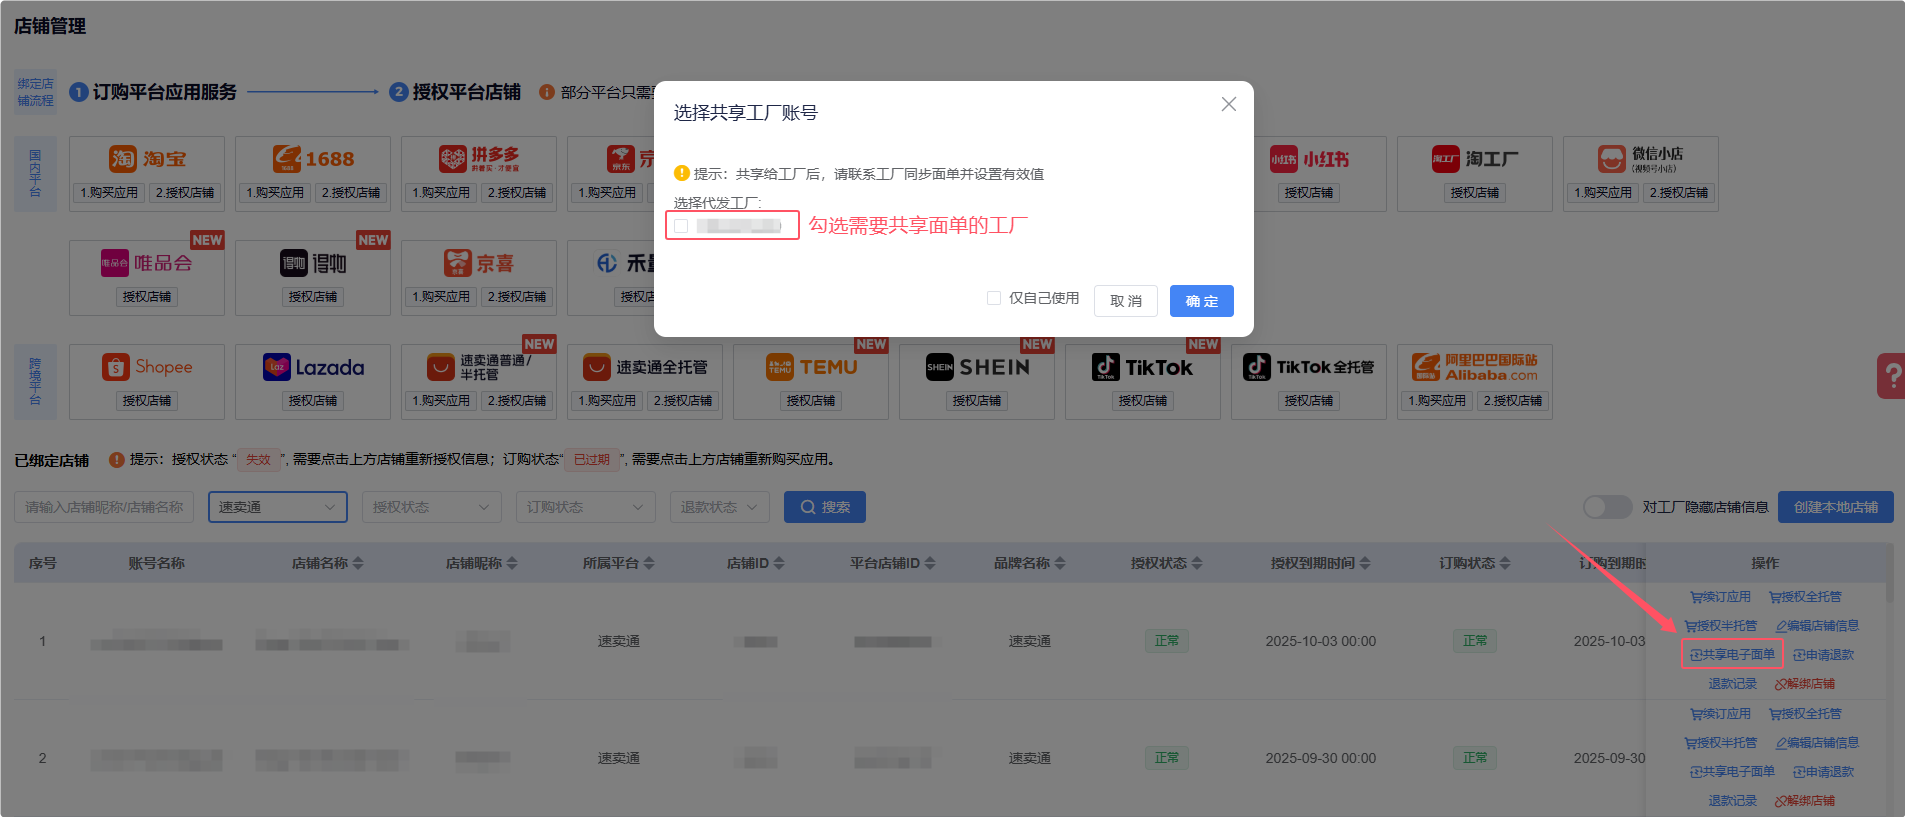
Task: Click the 淘宝 logo
Action: (x=147, y=159)
